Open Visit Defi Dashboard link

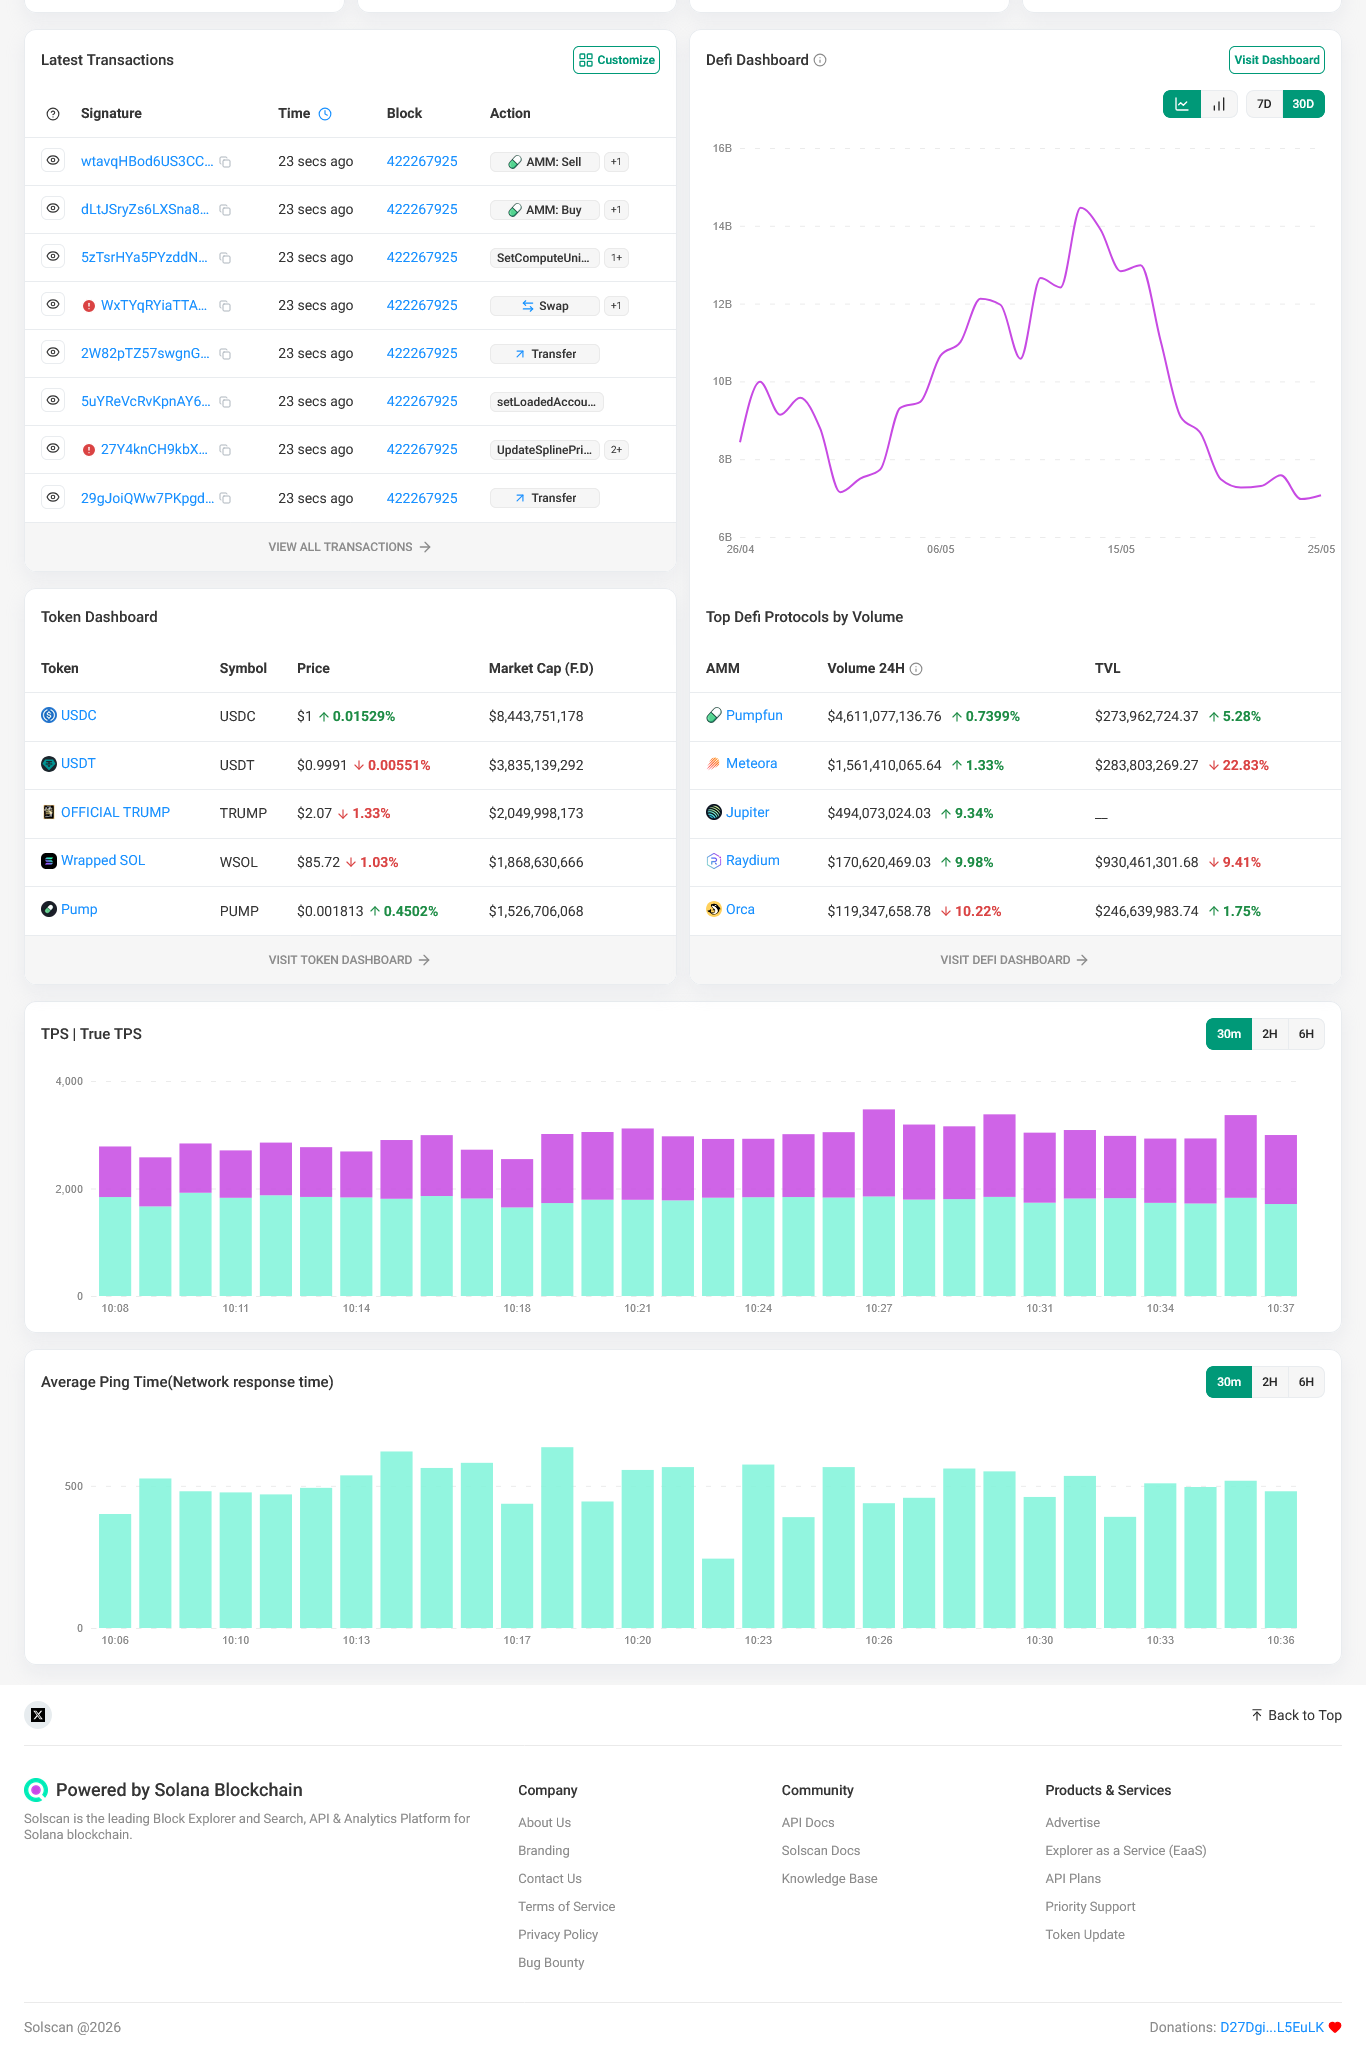pyautogui.click(x=1015, y=960)
